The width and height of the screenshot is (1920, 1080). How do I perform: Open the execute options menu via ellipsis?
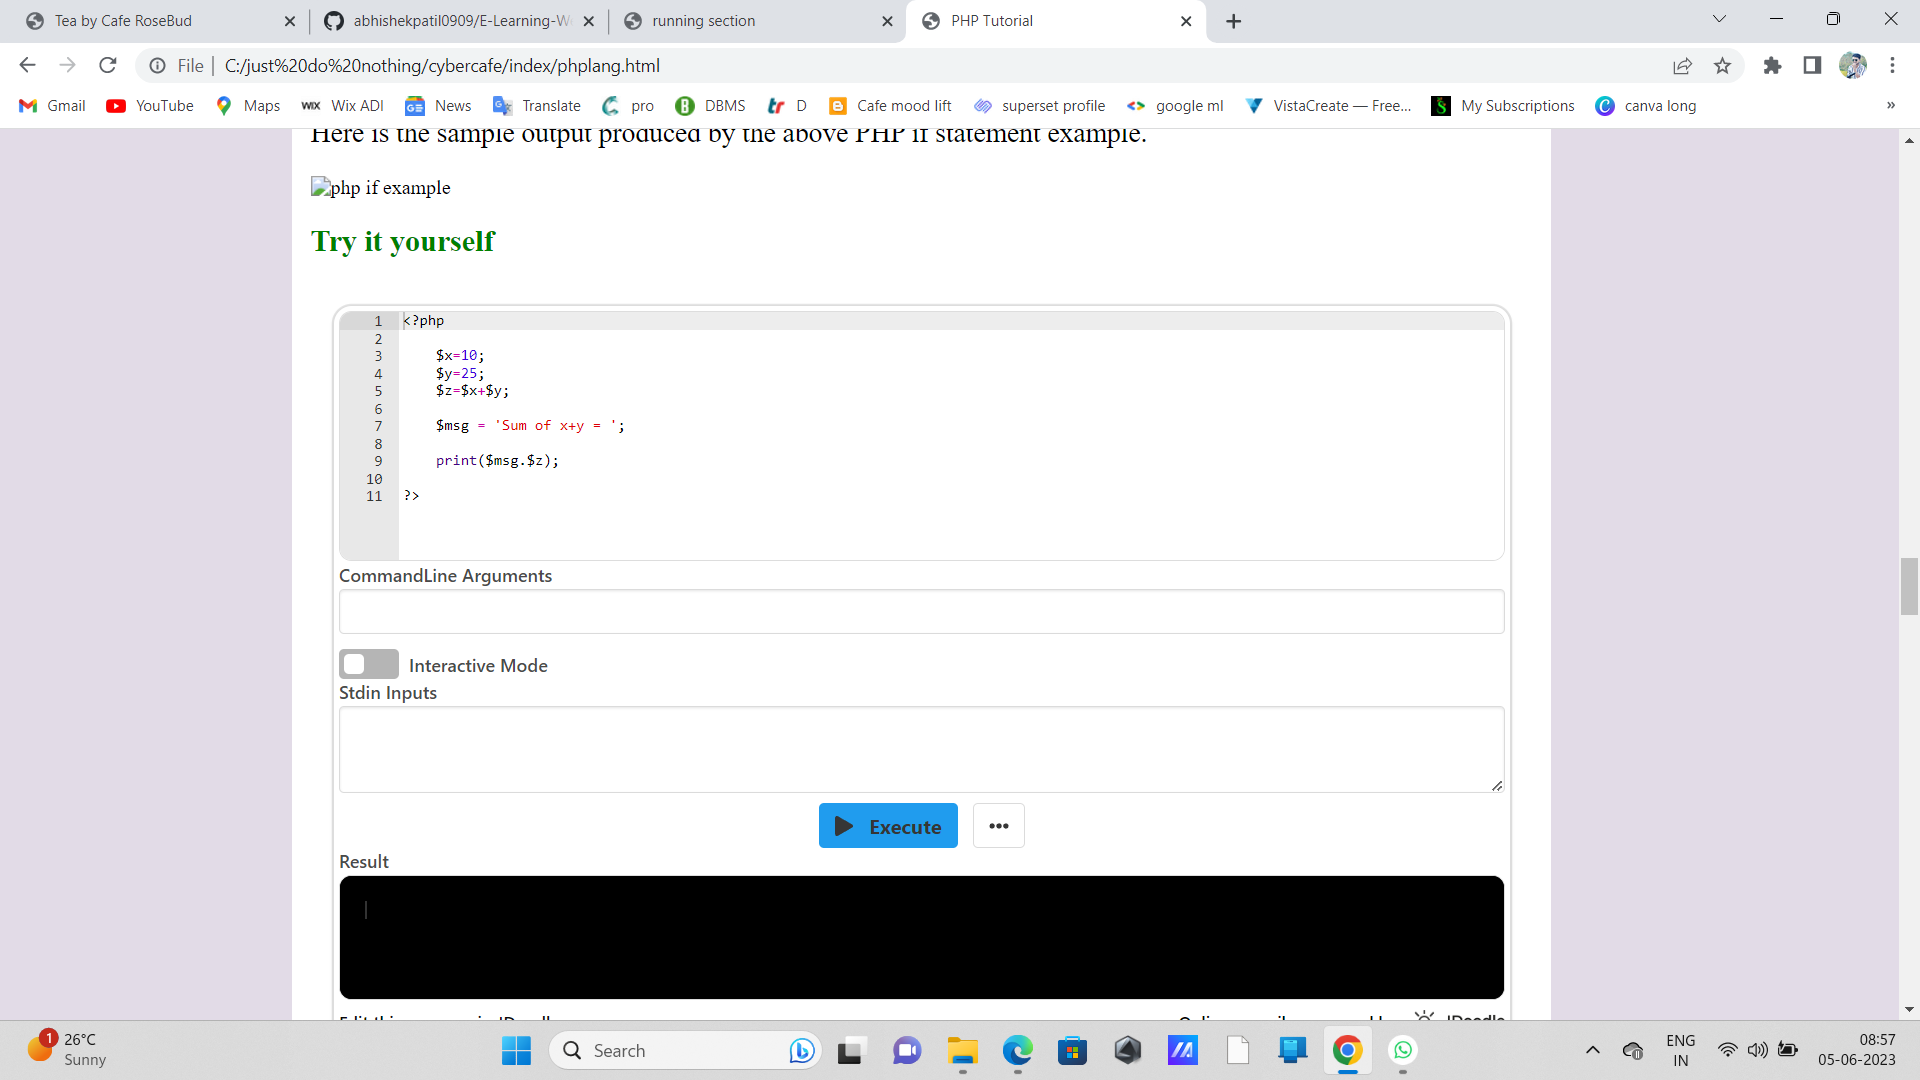998,825
